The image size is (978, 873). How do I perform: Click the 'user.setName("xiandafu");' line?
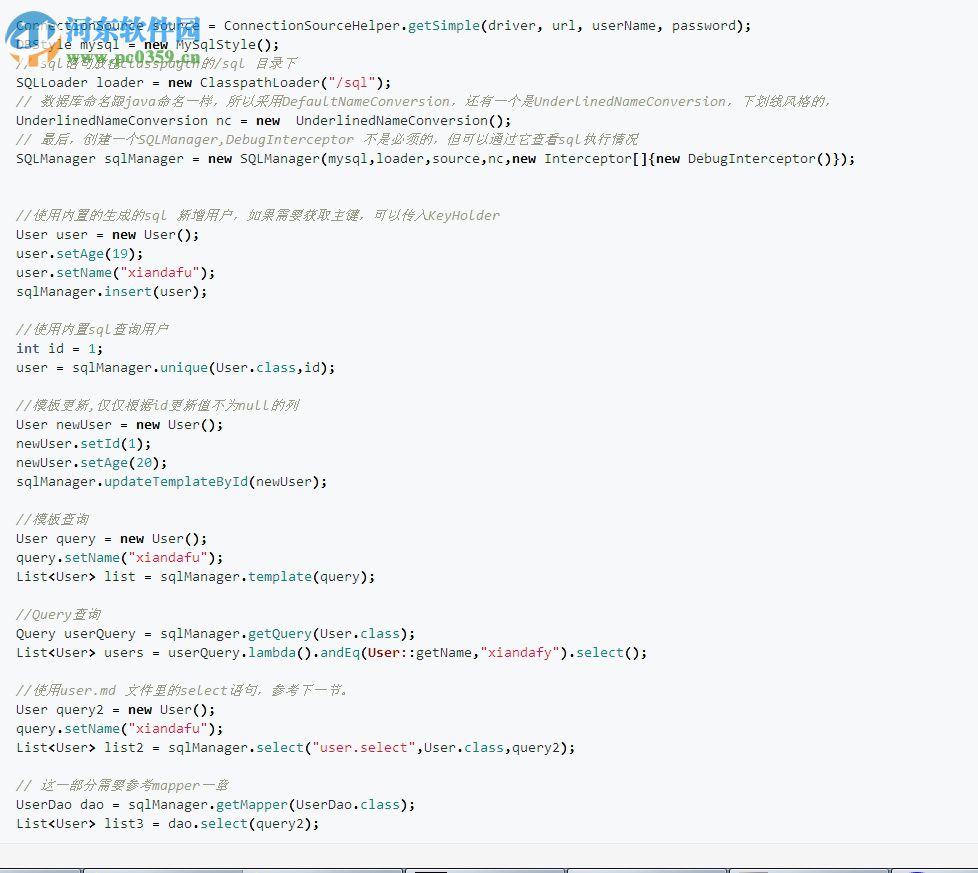click(115, 273)
